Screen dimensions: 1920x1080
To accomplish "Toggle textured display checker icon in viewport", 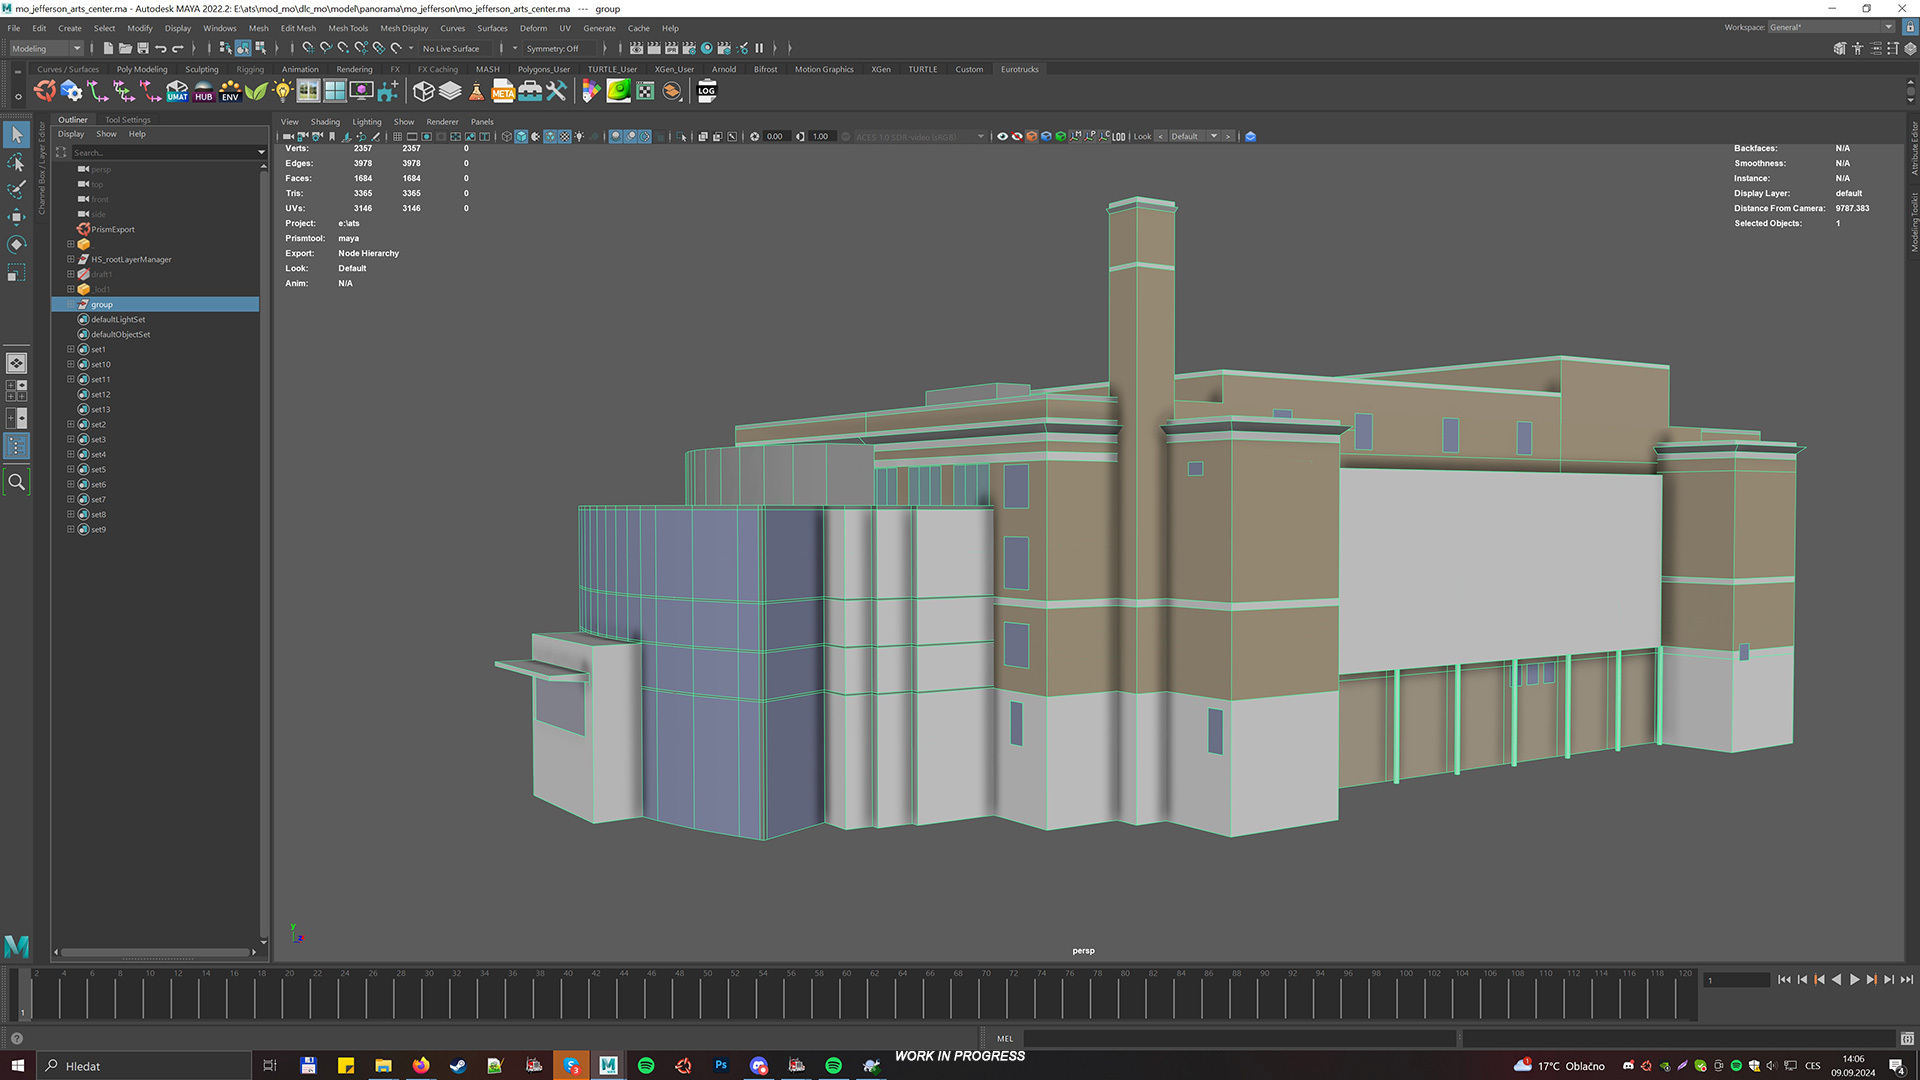I will coord(565,137).
